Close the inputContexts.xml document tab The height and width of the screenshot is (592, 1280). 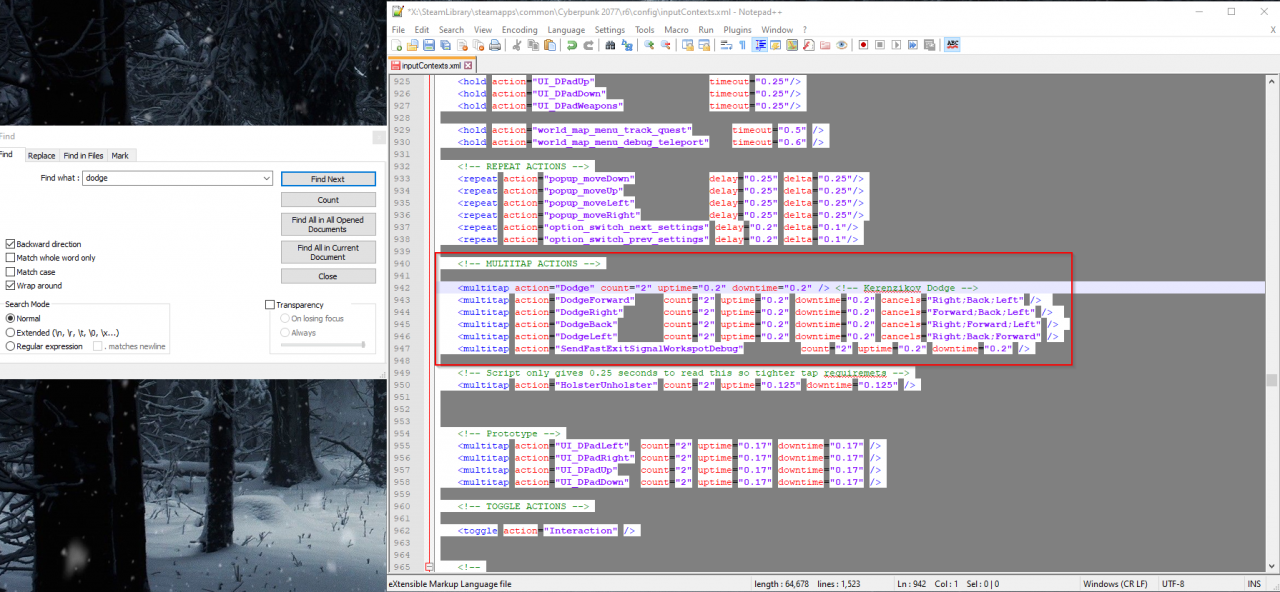coord(468,66)
